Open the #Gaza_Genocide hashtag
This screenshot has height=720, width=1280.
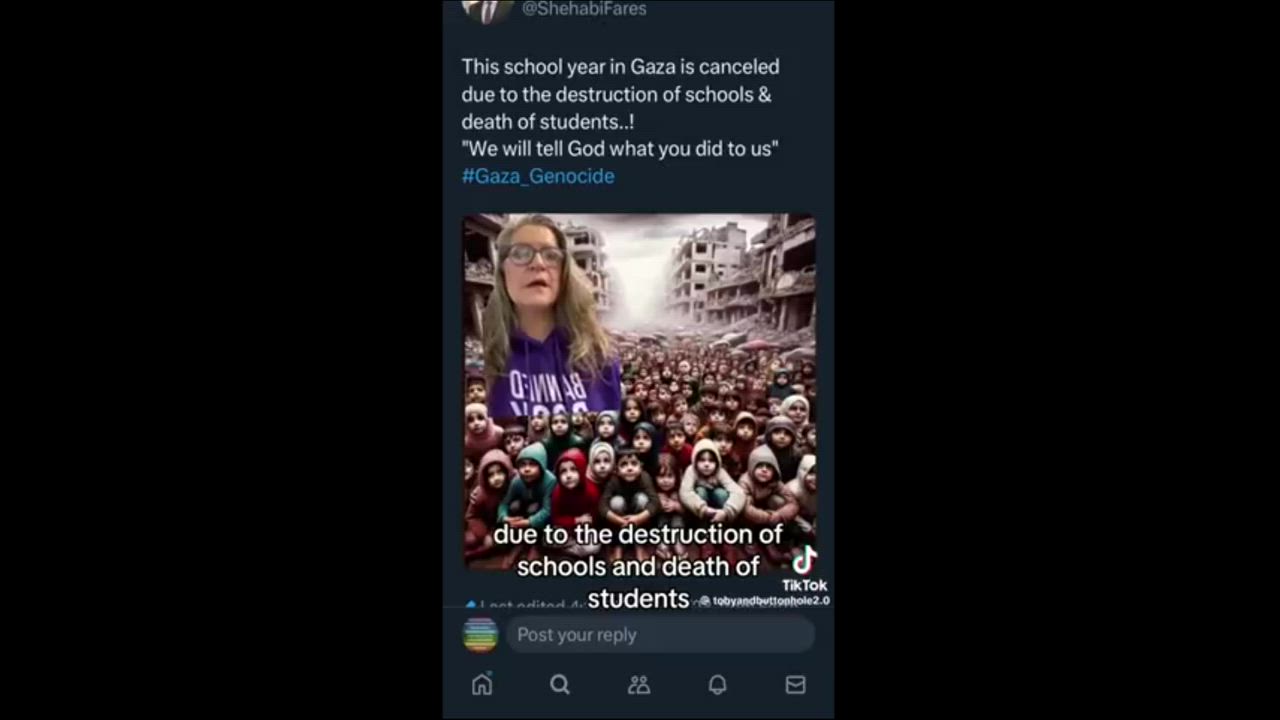(538, 176)
